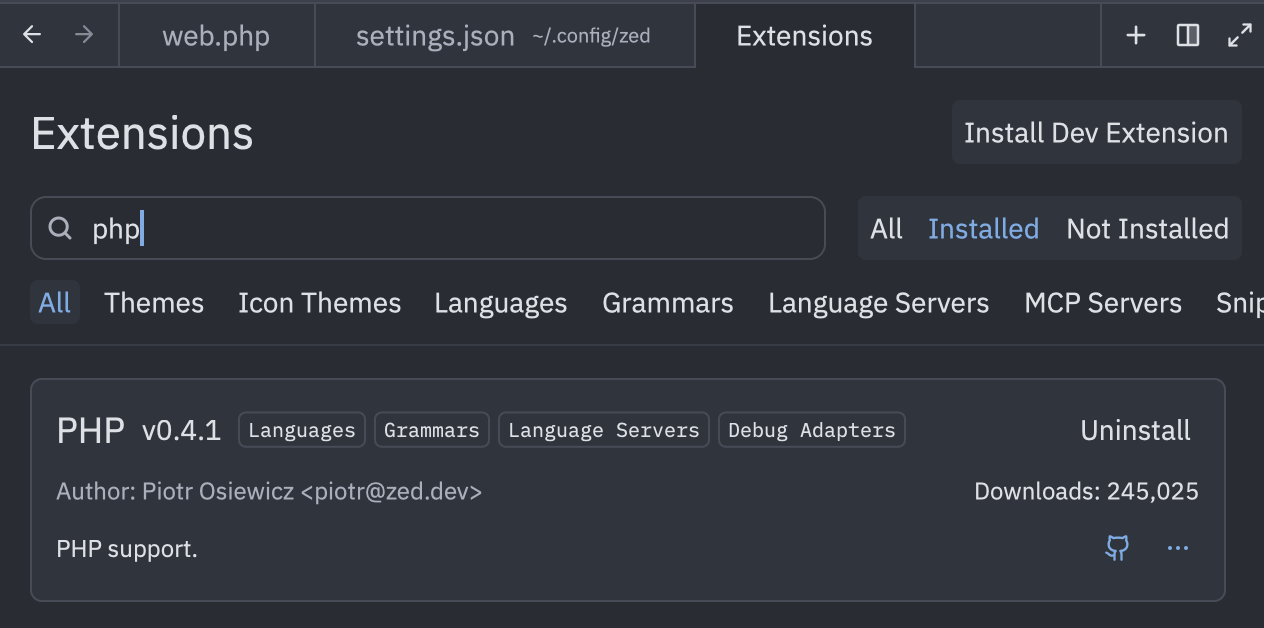Click the PHP extension title
Viewport: 1264px width, 628px height.
click(90, 430)
